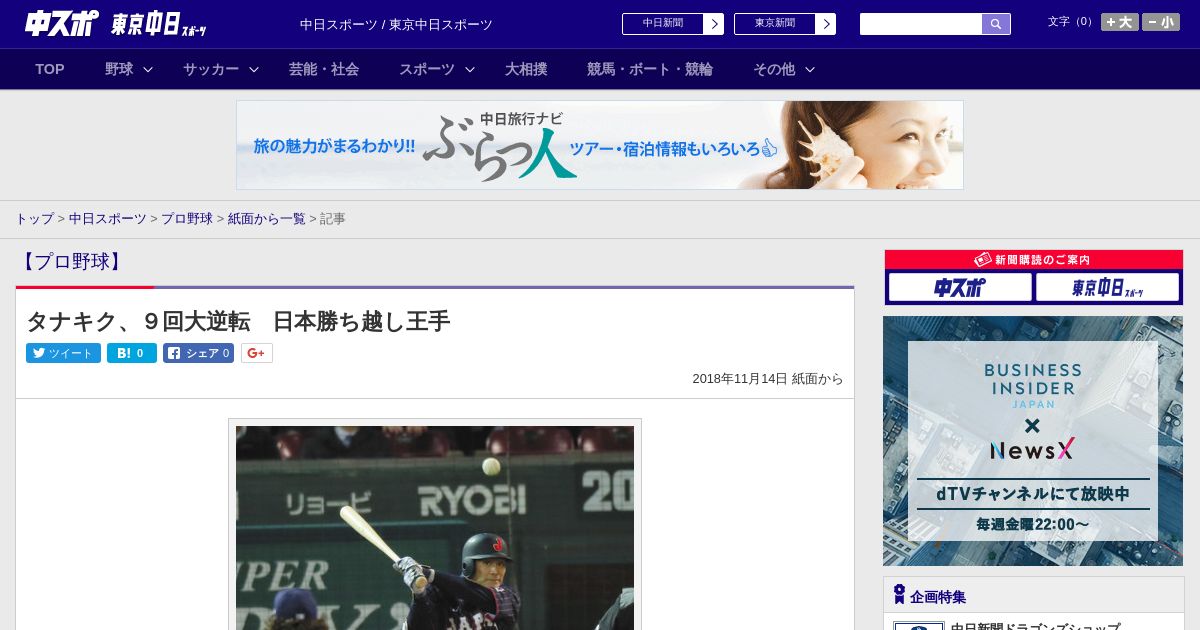Screen dimensions: 1200x630
Task: Share article with Twitter ツイート button
Action: coord(63,353)
